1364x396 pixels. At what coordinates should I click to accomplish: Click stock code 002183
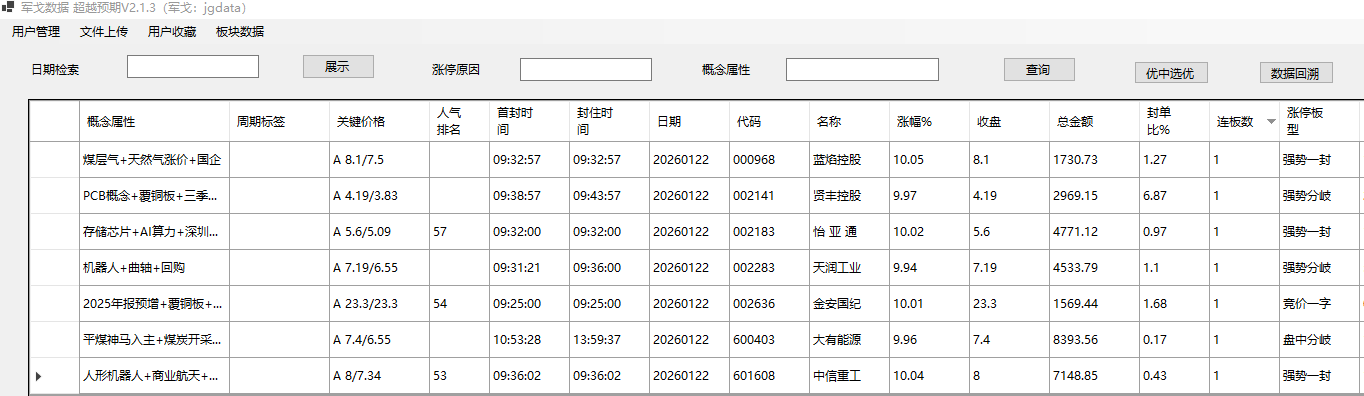click(x=754, y=232)
